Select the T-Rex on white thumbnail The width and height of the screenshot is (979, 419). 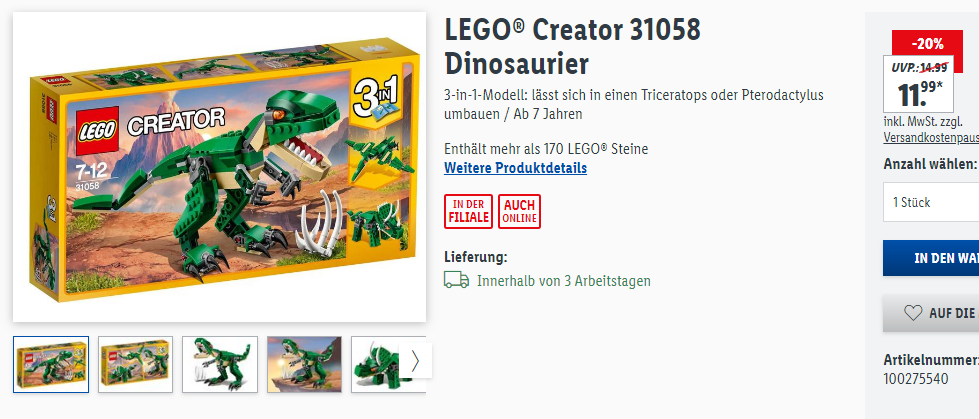click(x=220, y=364)
